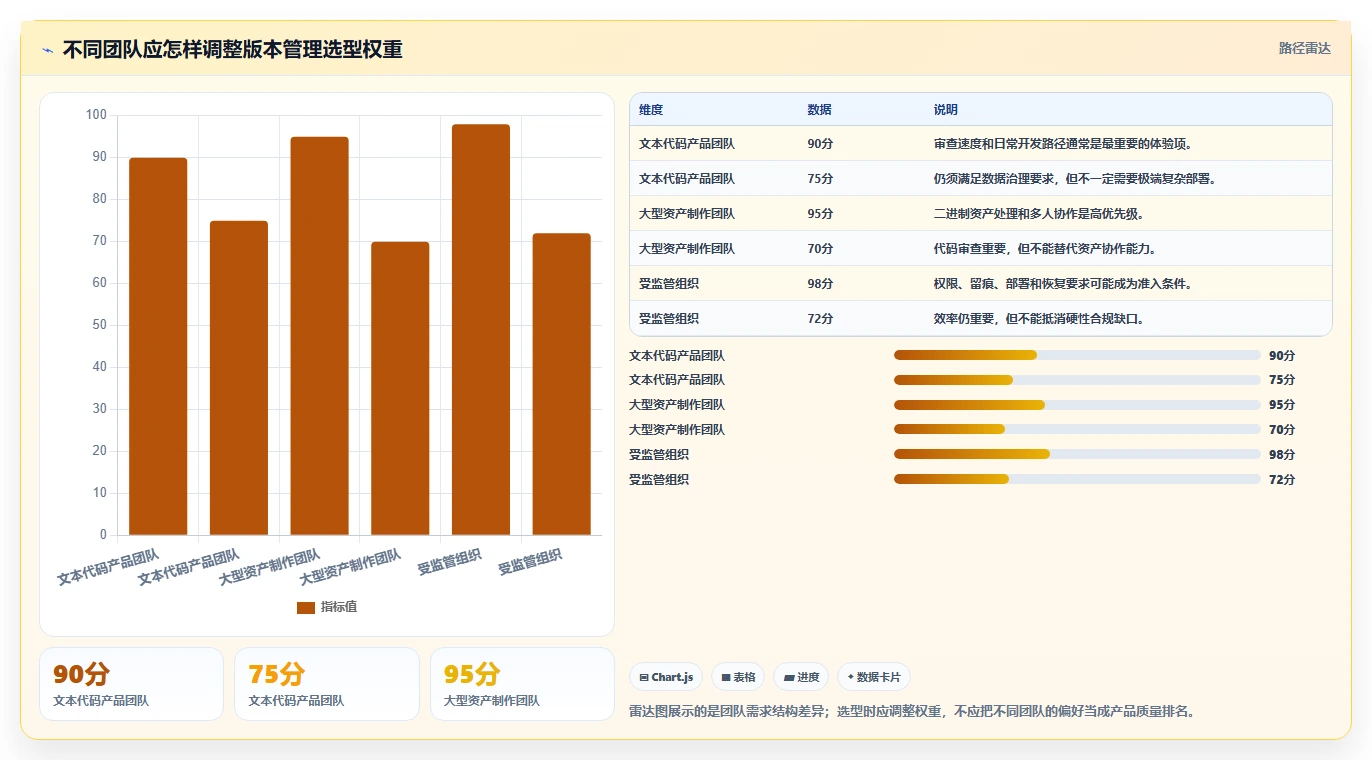Open the 95分 data card
Screen dimensions: 1372x760
click(x=522, y=684)
